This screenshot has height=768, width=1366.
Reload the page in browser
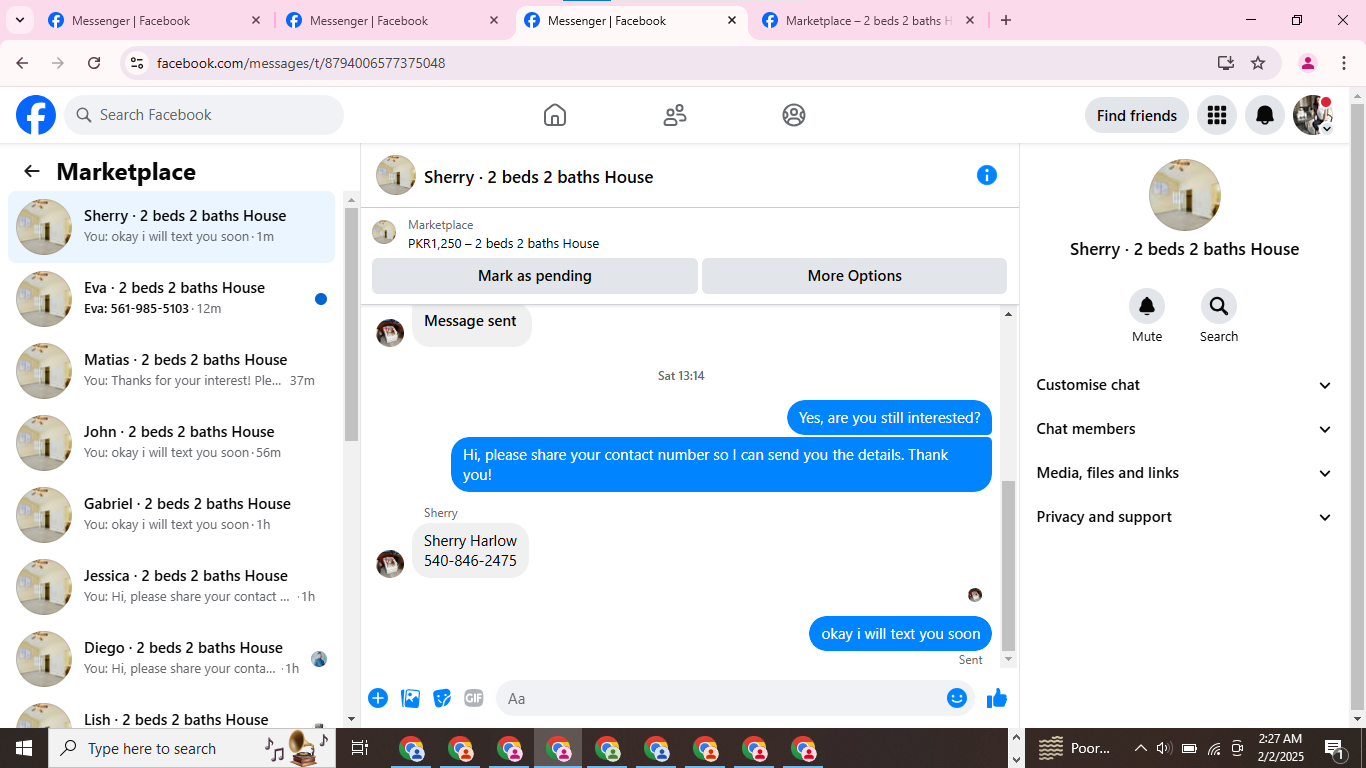click(94, 63)
